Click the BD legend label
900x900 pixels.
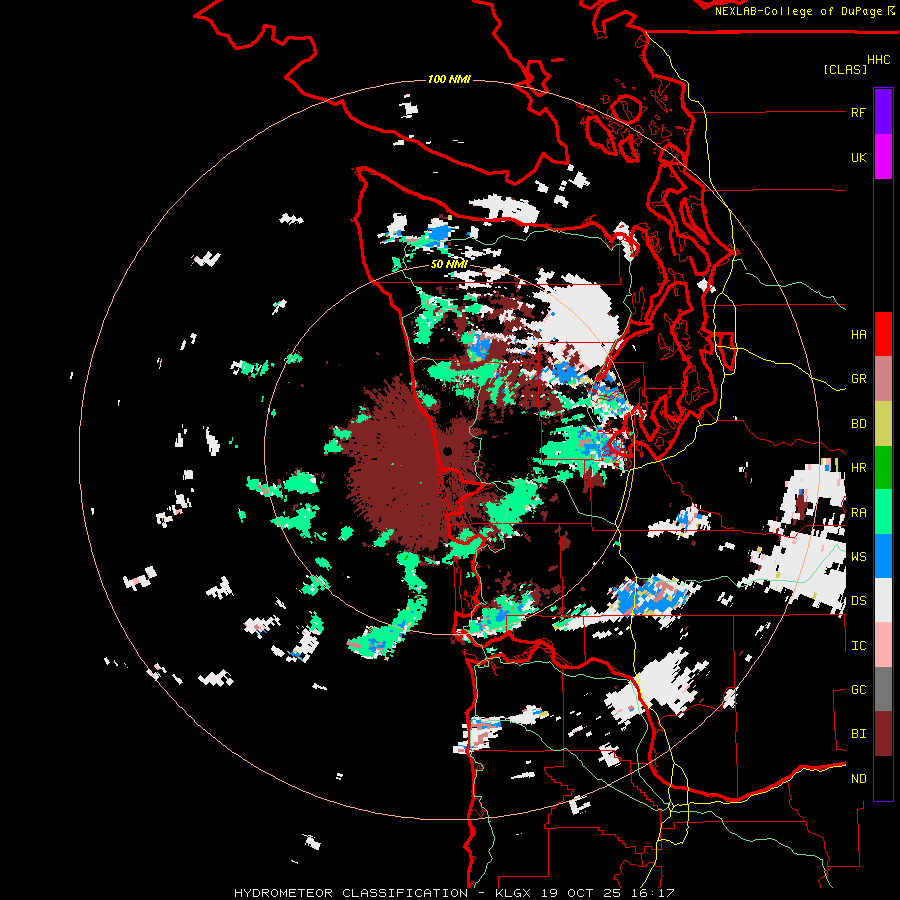tap(858, 424)
